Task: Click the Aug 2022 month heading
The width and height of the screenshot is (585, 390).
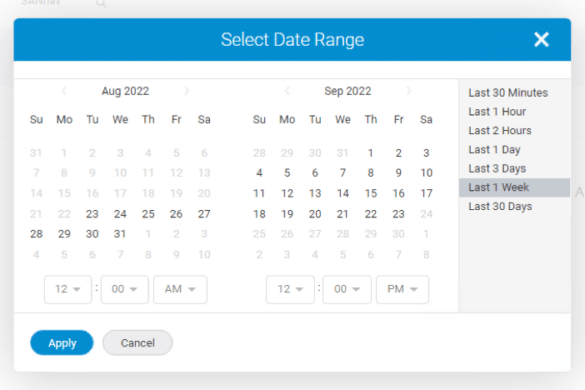Action: click(x=125, y=91)
